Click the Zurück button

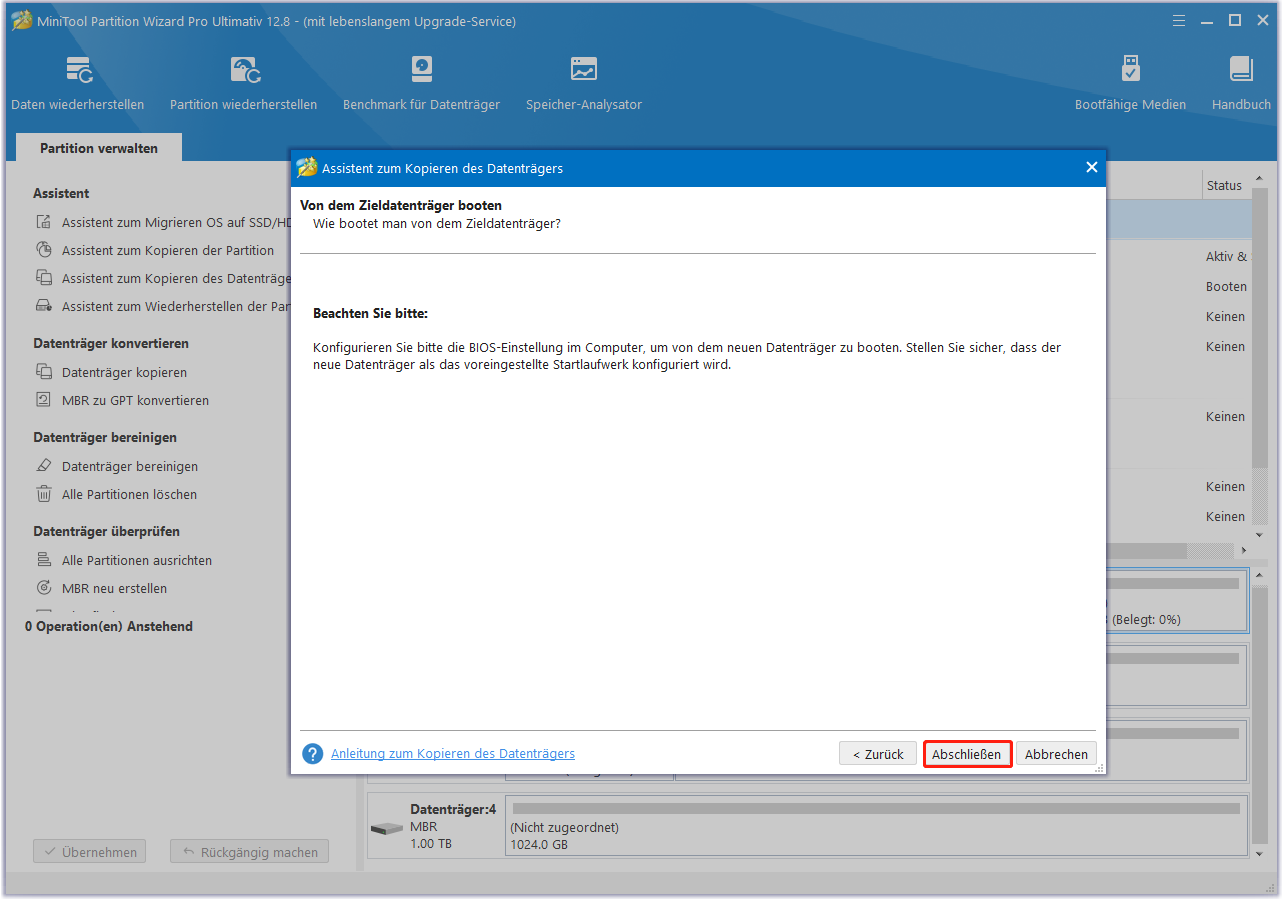point(878,754)
